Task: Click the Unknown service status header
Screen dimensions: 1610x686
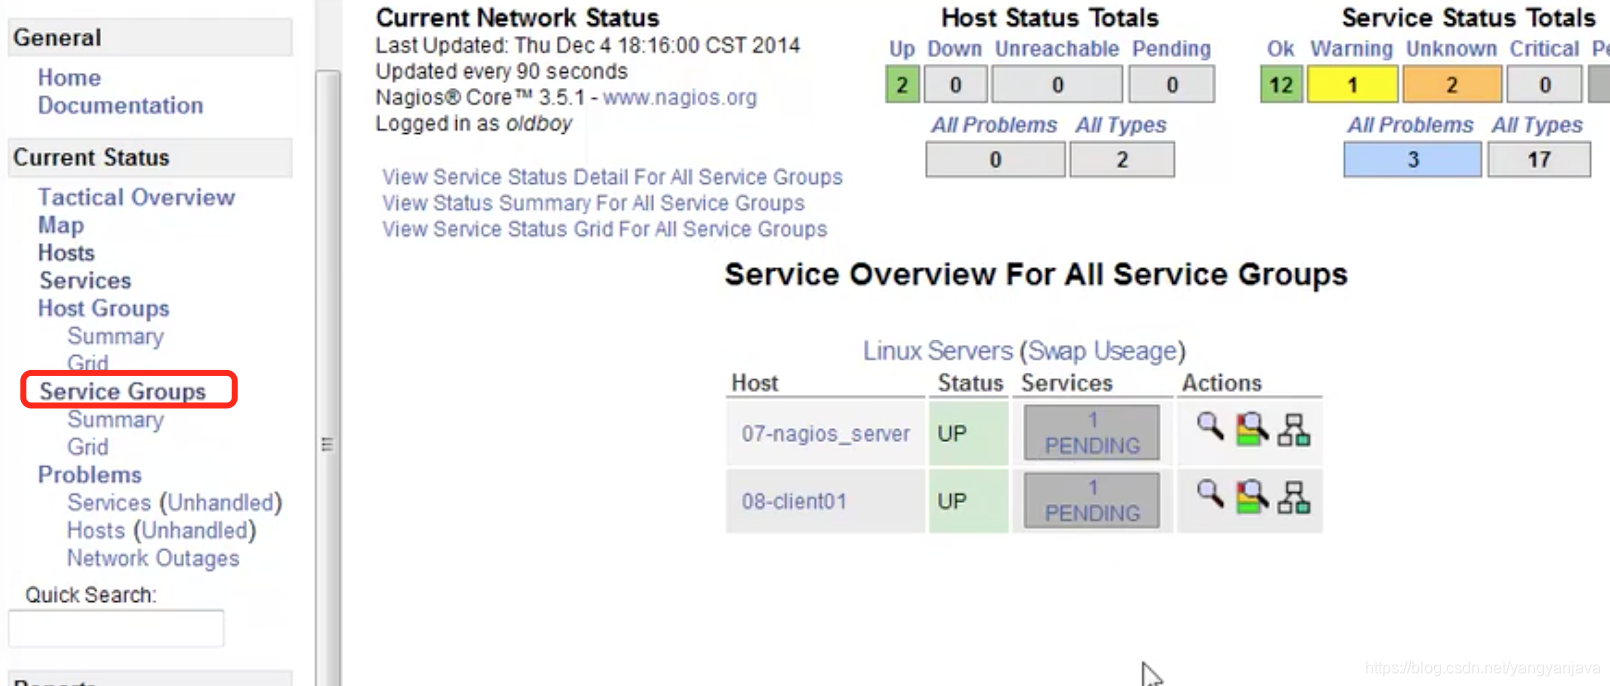Action: (1451, 49)
